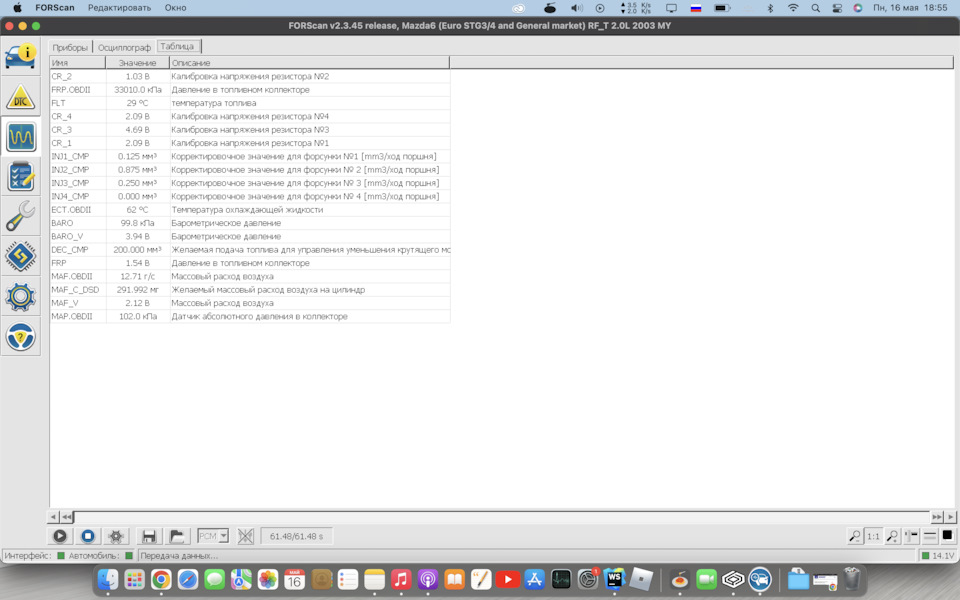Click the Russian flag input source
The image size is (960, 600).
coord(696,8)
